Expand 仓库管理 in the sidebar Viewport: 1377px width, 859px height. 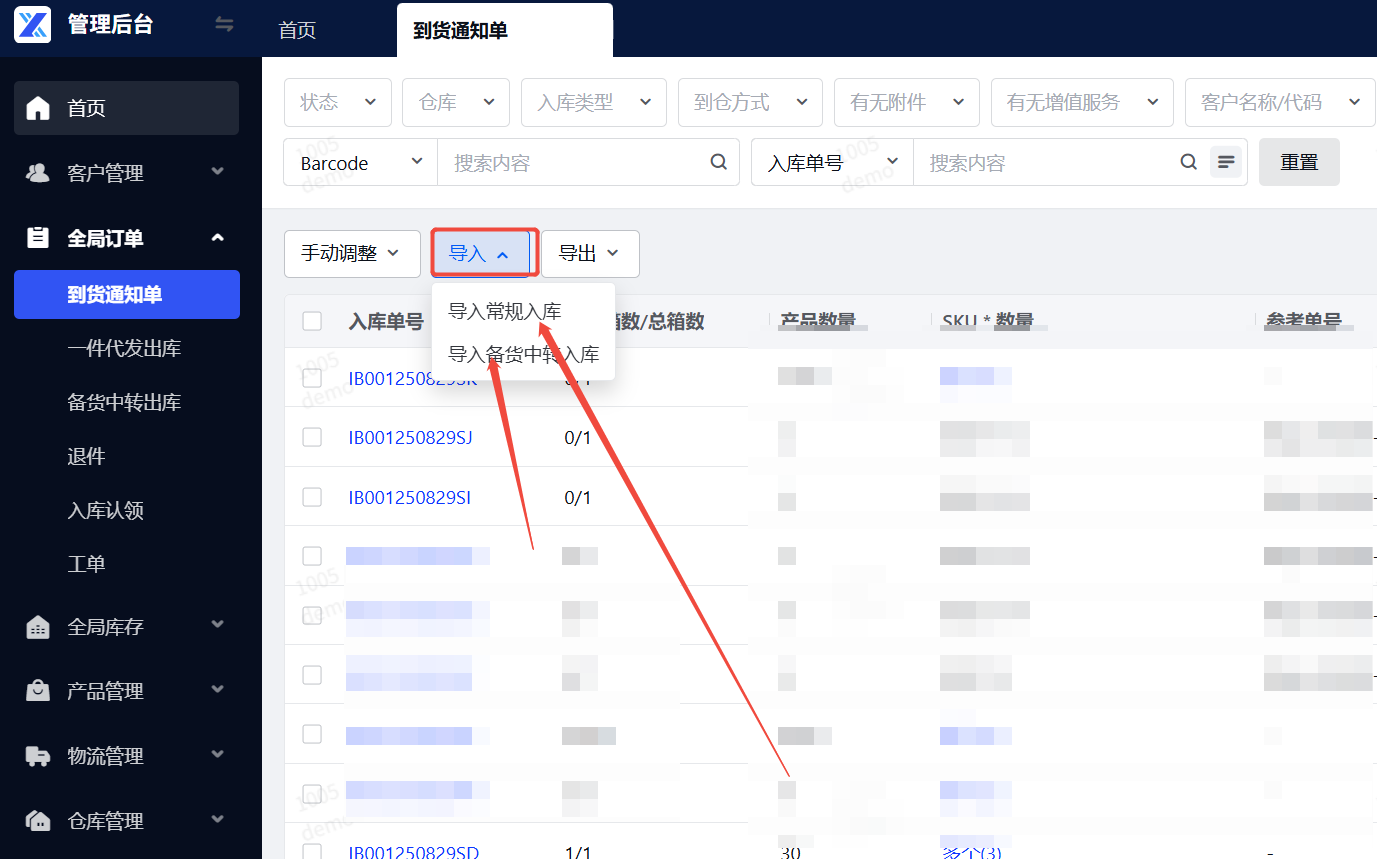(126, 821)
